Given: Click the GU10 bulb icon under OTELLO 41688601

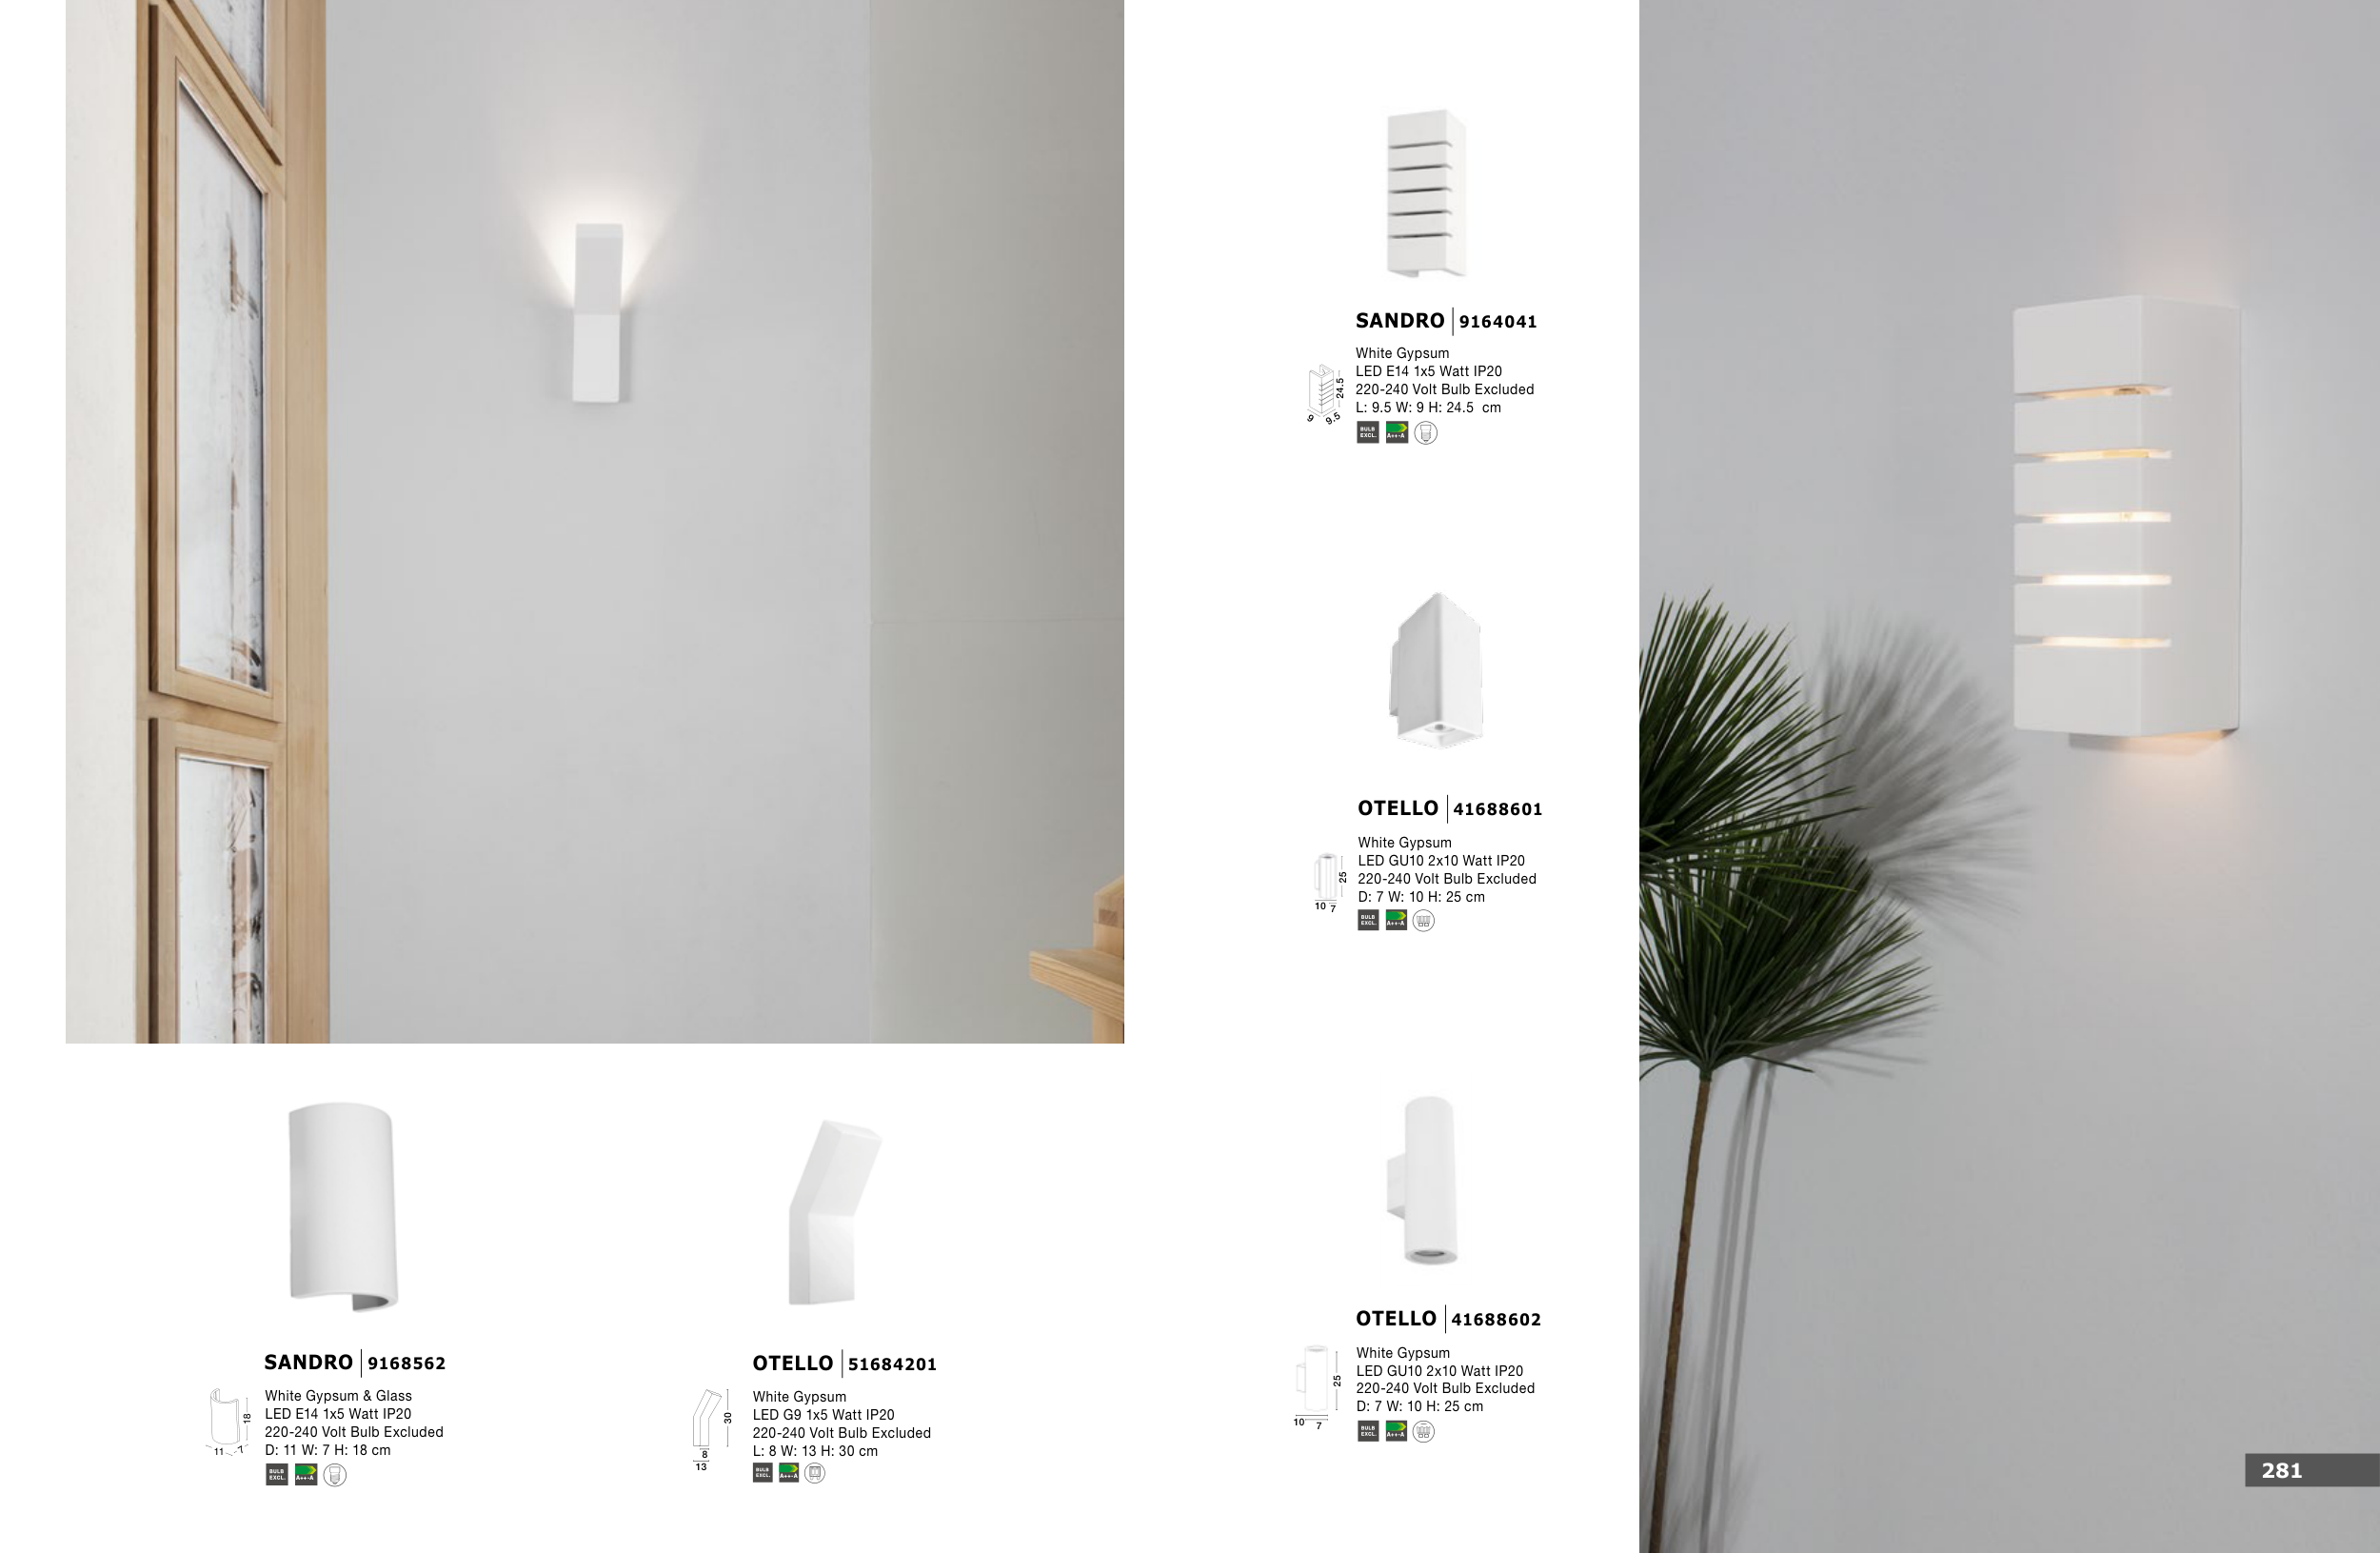Looking at the screenshot, I should tap(1423, 920).
